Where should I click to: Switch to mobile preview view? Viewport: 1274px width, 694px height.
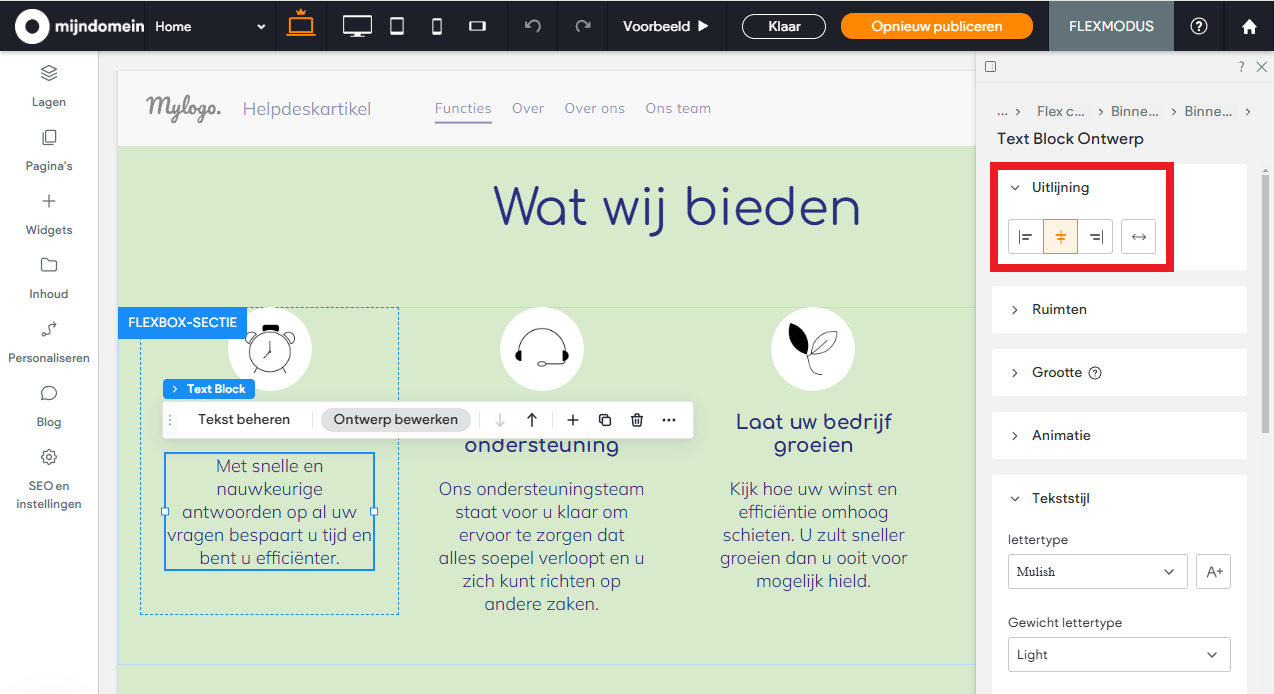pyautogui.click(x=436, y=26)
